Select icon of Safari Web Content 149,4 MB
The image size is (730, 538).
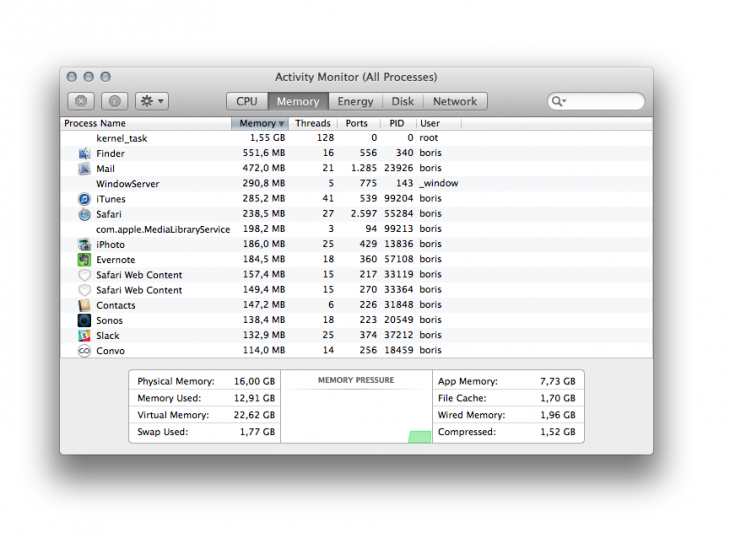(x=84, y=290)
